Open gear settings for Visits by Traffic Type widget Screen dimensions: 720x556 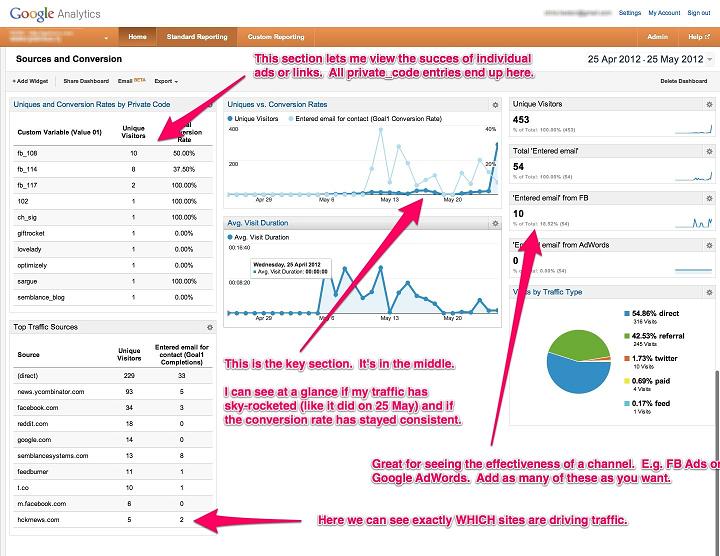709,292
